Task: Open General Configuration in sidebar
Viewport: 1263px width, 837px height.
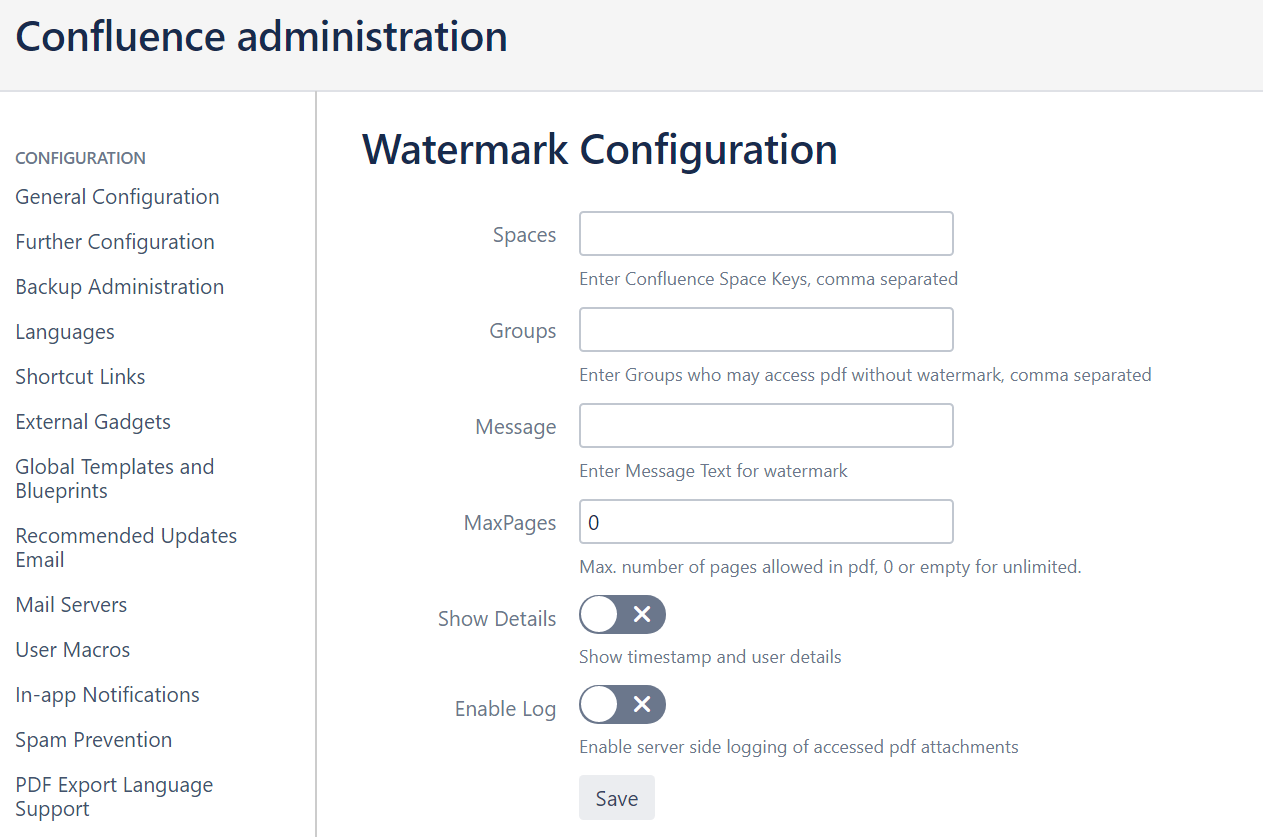Action: (117, 197)
